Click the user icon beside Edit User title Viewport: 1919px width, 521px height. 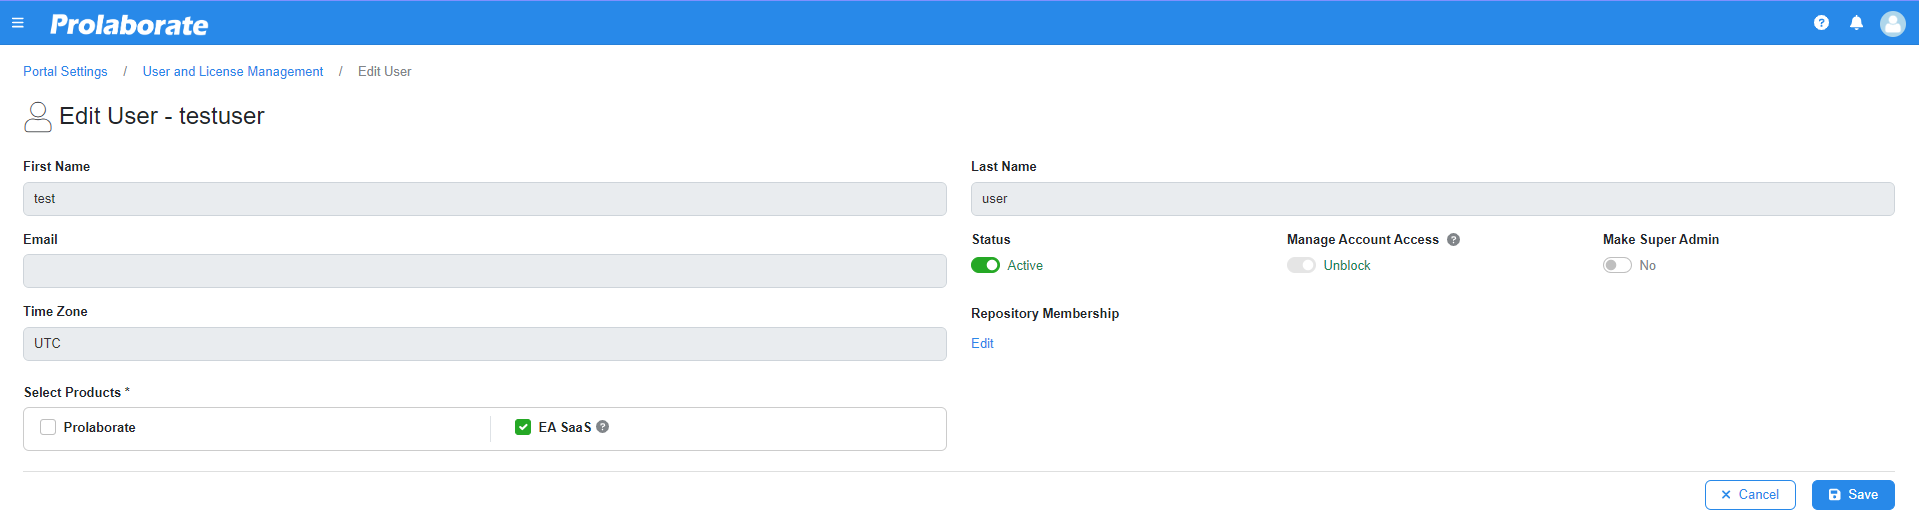tap(38, 117)
